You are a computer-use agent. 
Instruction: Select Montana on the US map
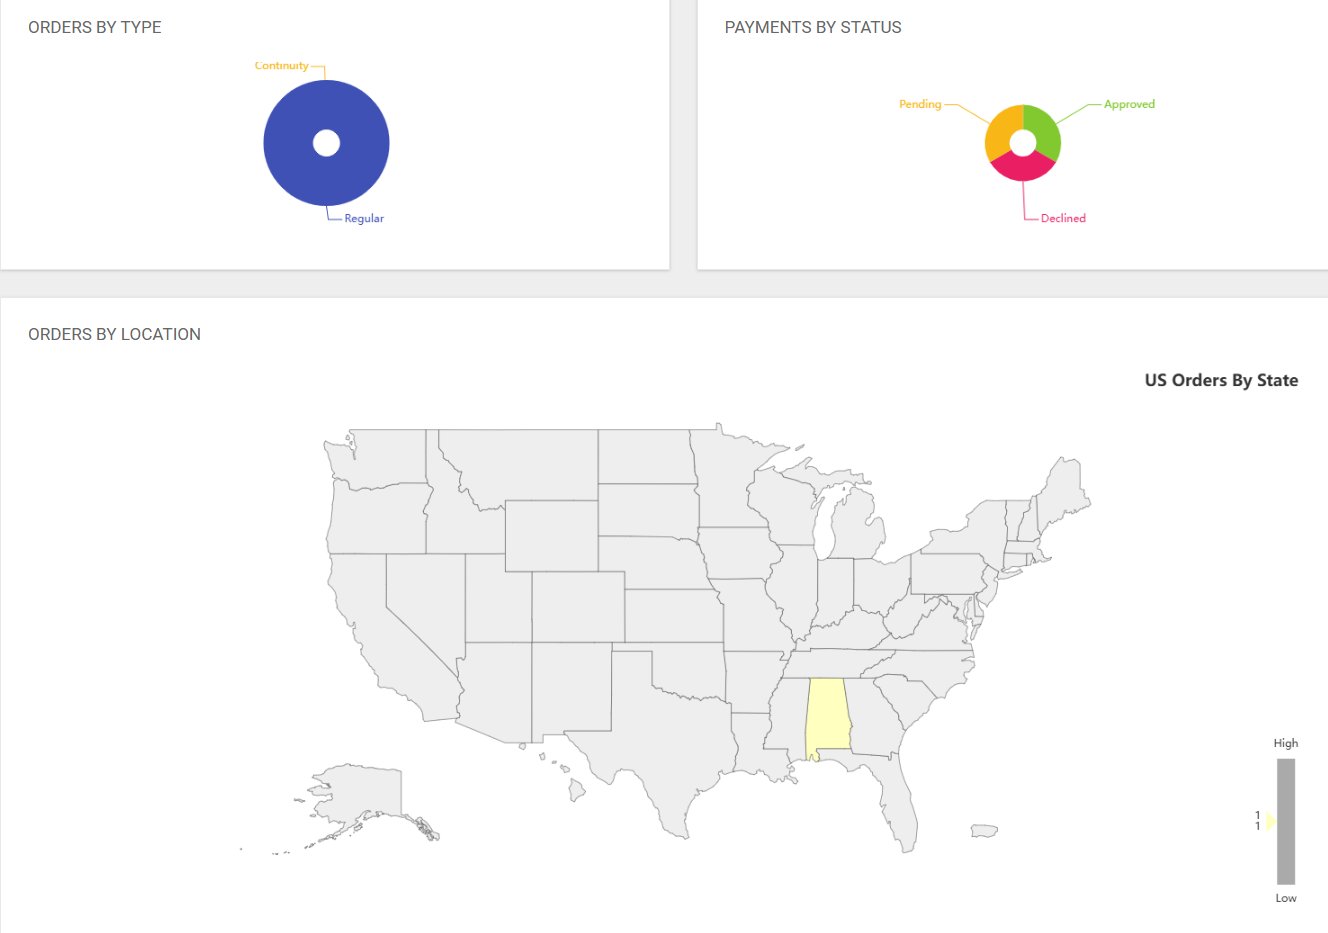click(520, 465)
